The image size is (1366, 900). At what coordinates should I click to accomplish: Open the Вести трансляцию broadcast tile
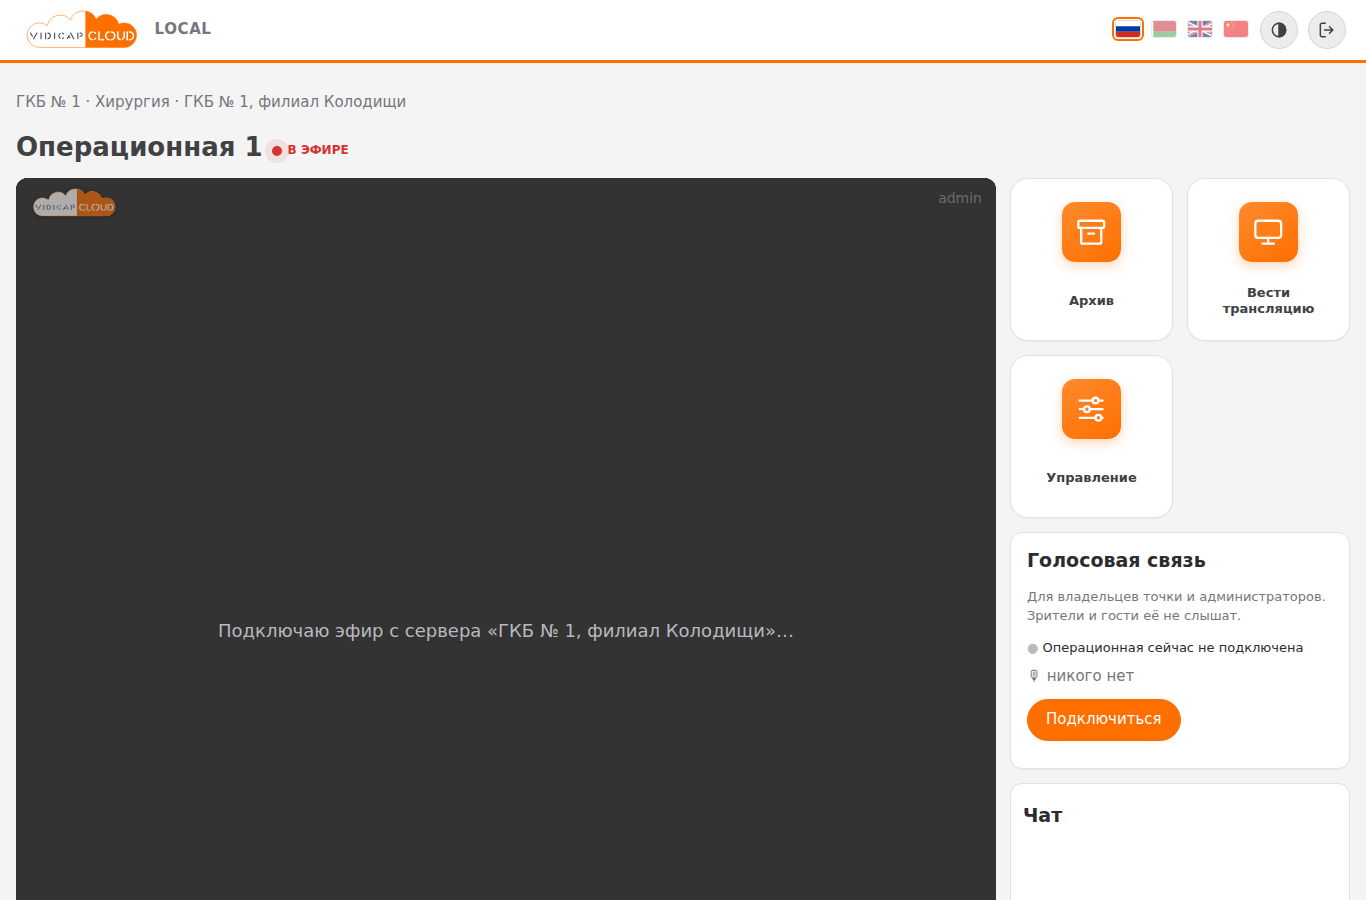(x=1268, y=260)
